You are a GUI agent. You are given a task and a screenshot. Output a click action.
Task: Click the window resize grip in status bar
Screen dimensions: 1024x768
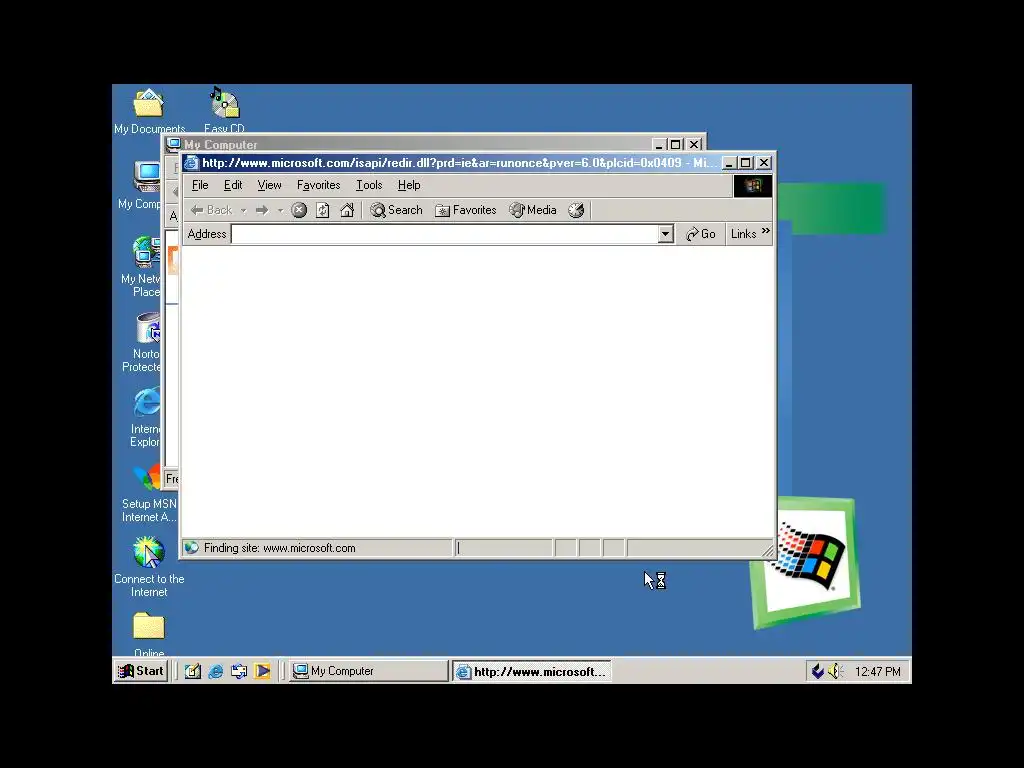click(768, 551)
